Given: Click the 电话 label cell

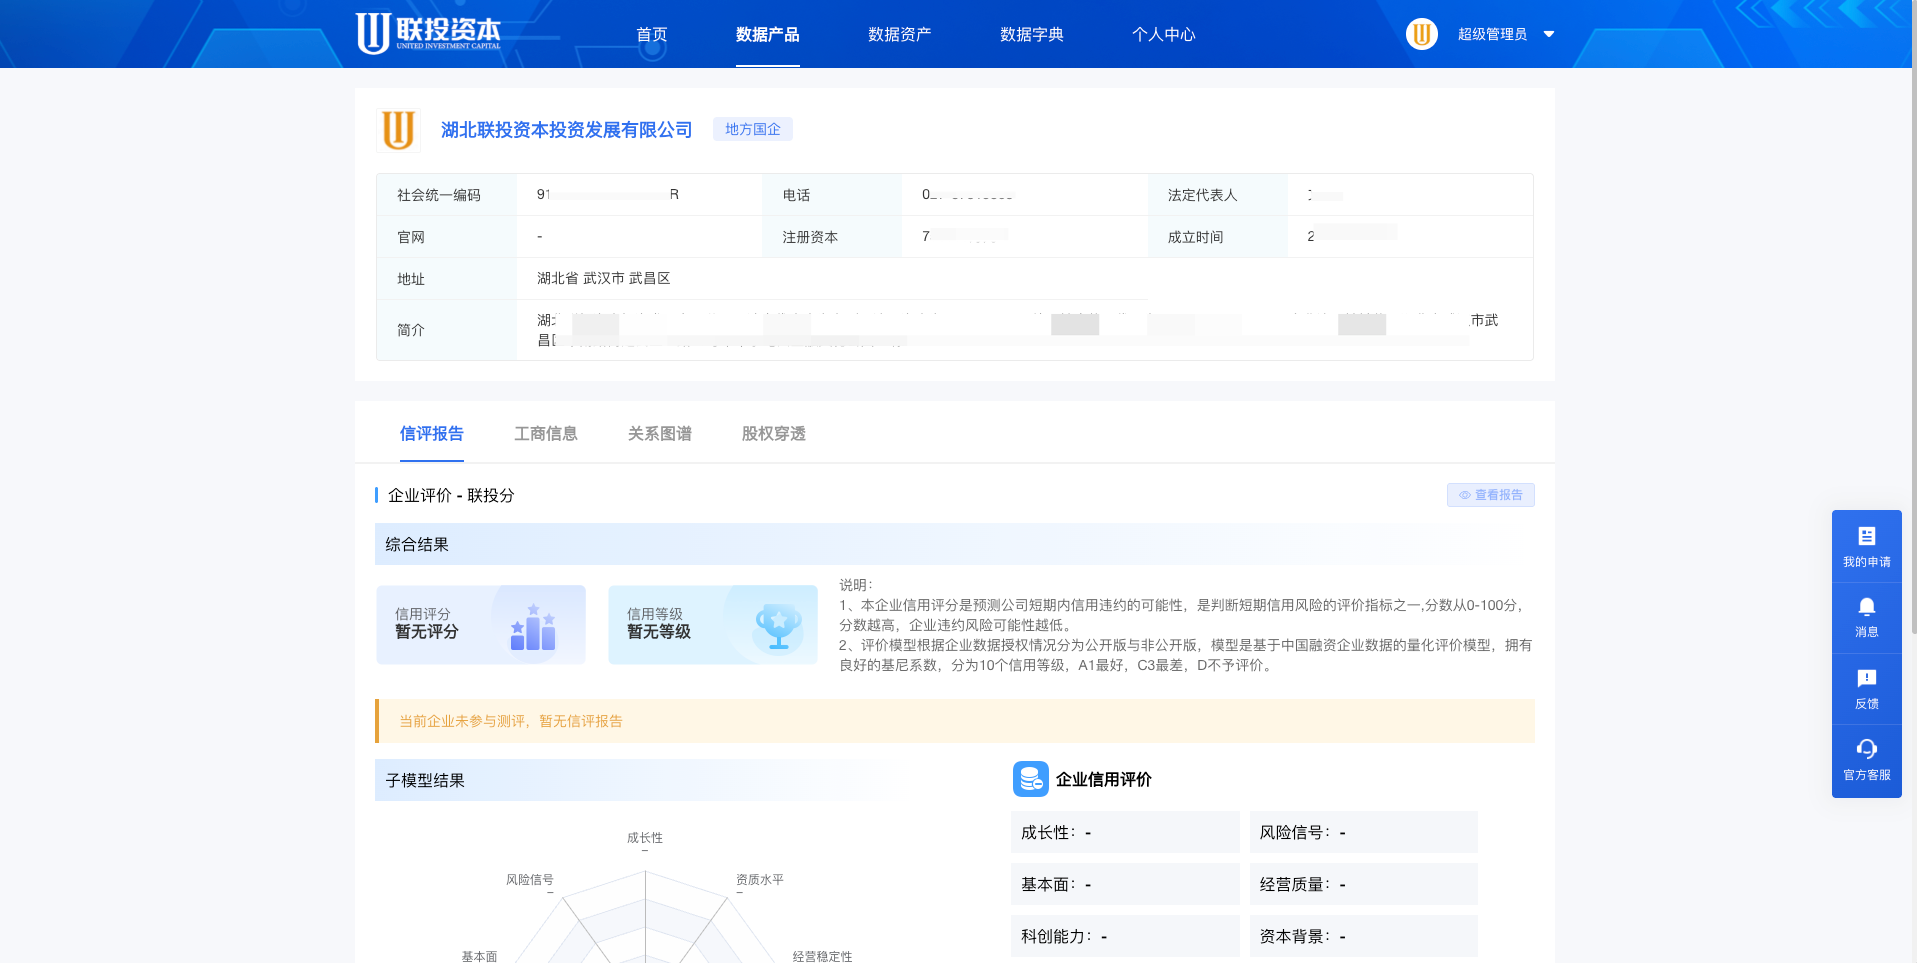Looking at the screenshot, I should (832, 195).
